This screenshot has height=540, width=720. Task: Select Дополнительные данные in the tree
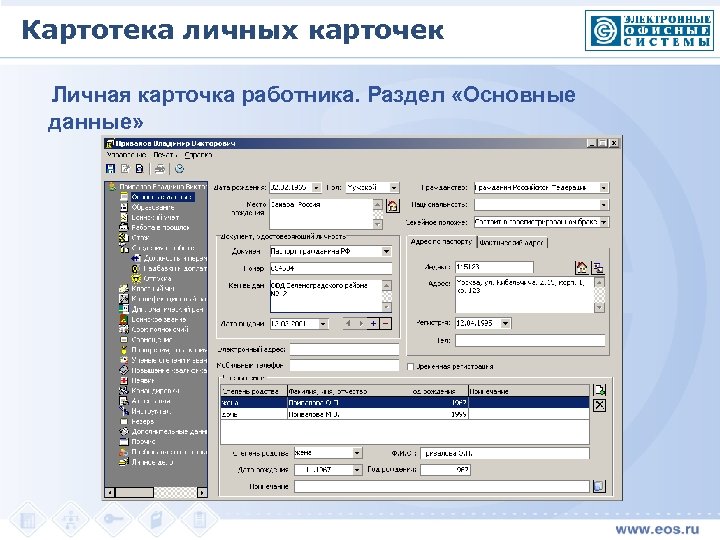(169, 431)
